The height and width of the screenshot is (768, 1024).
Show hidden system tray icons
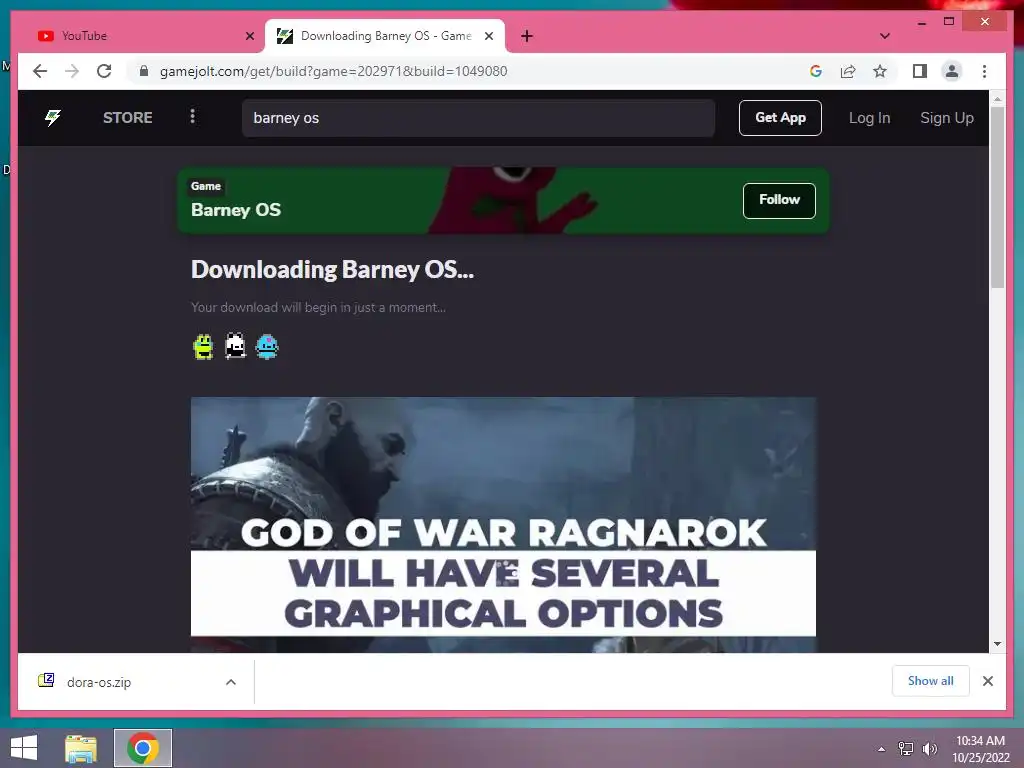point(882,749)
